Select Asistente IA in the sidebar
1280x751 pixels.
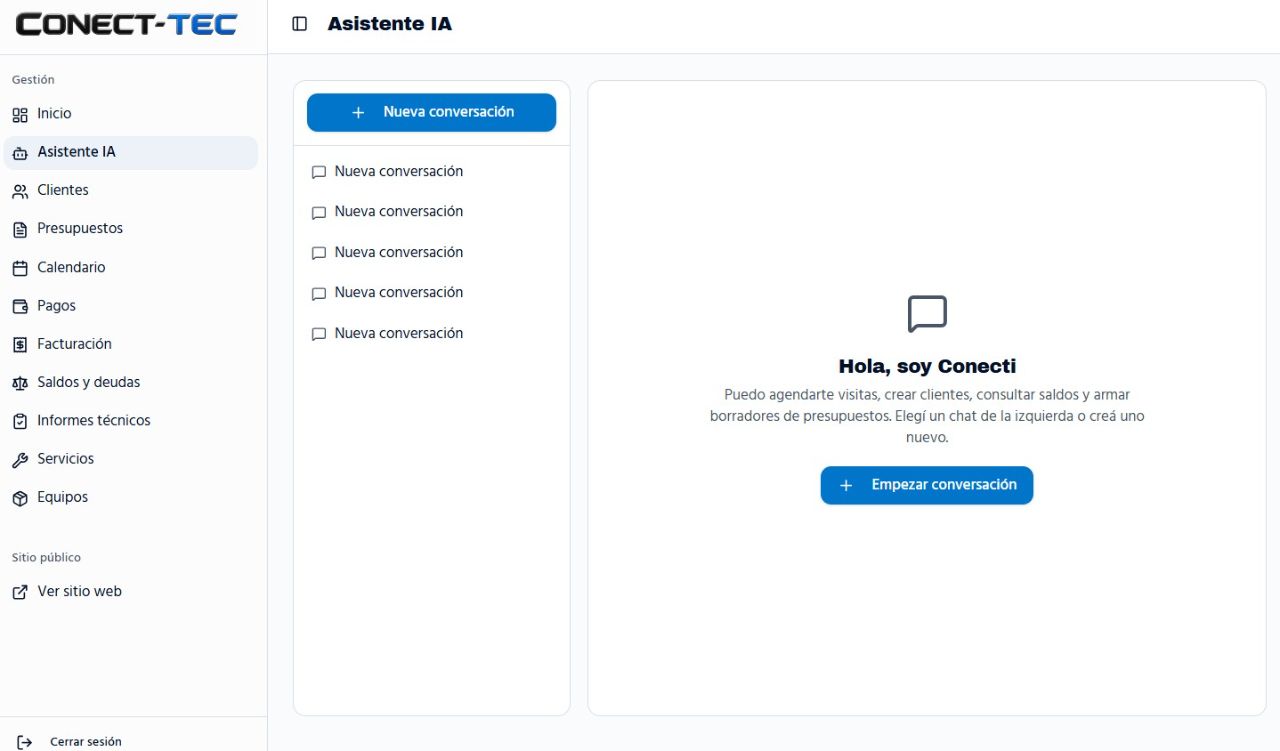coord(131,153)
